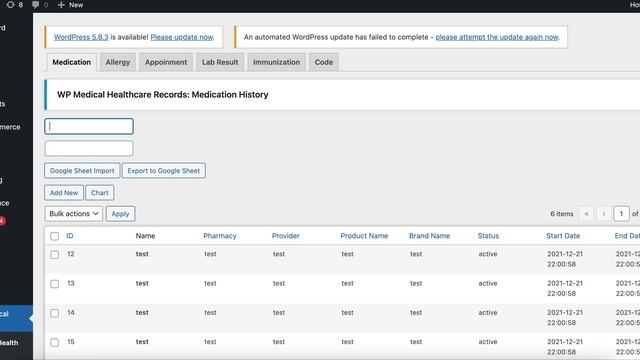
Task: Go to previous page pagination button
Action: tap(604, 214)
